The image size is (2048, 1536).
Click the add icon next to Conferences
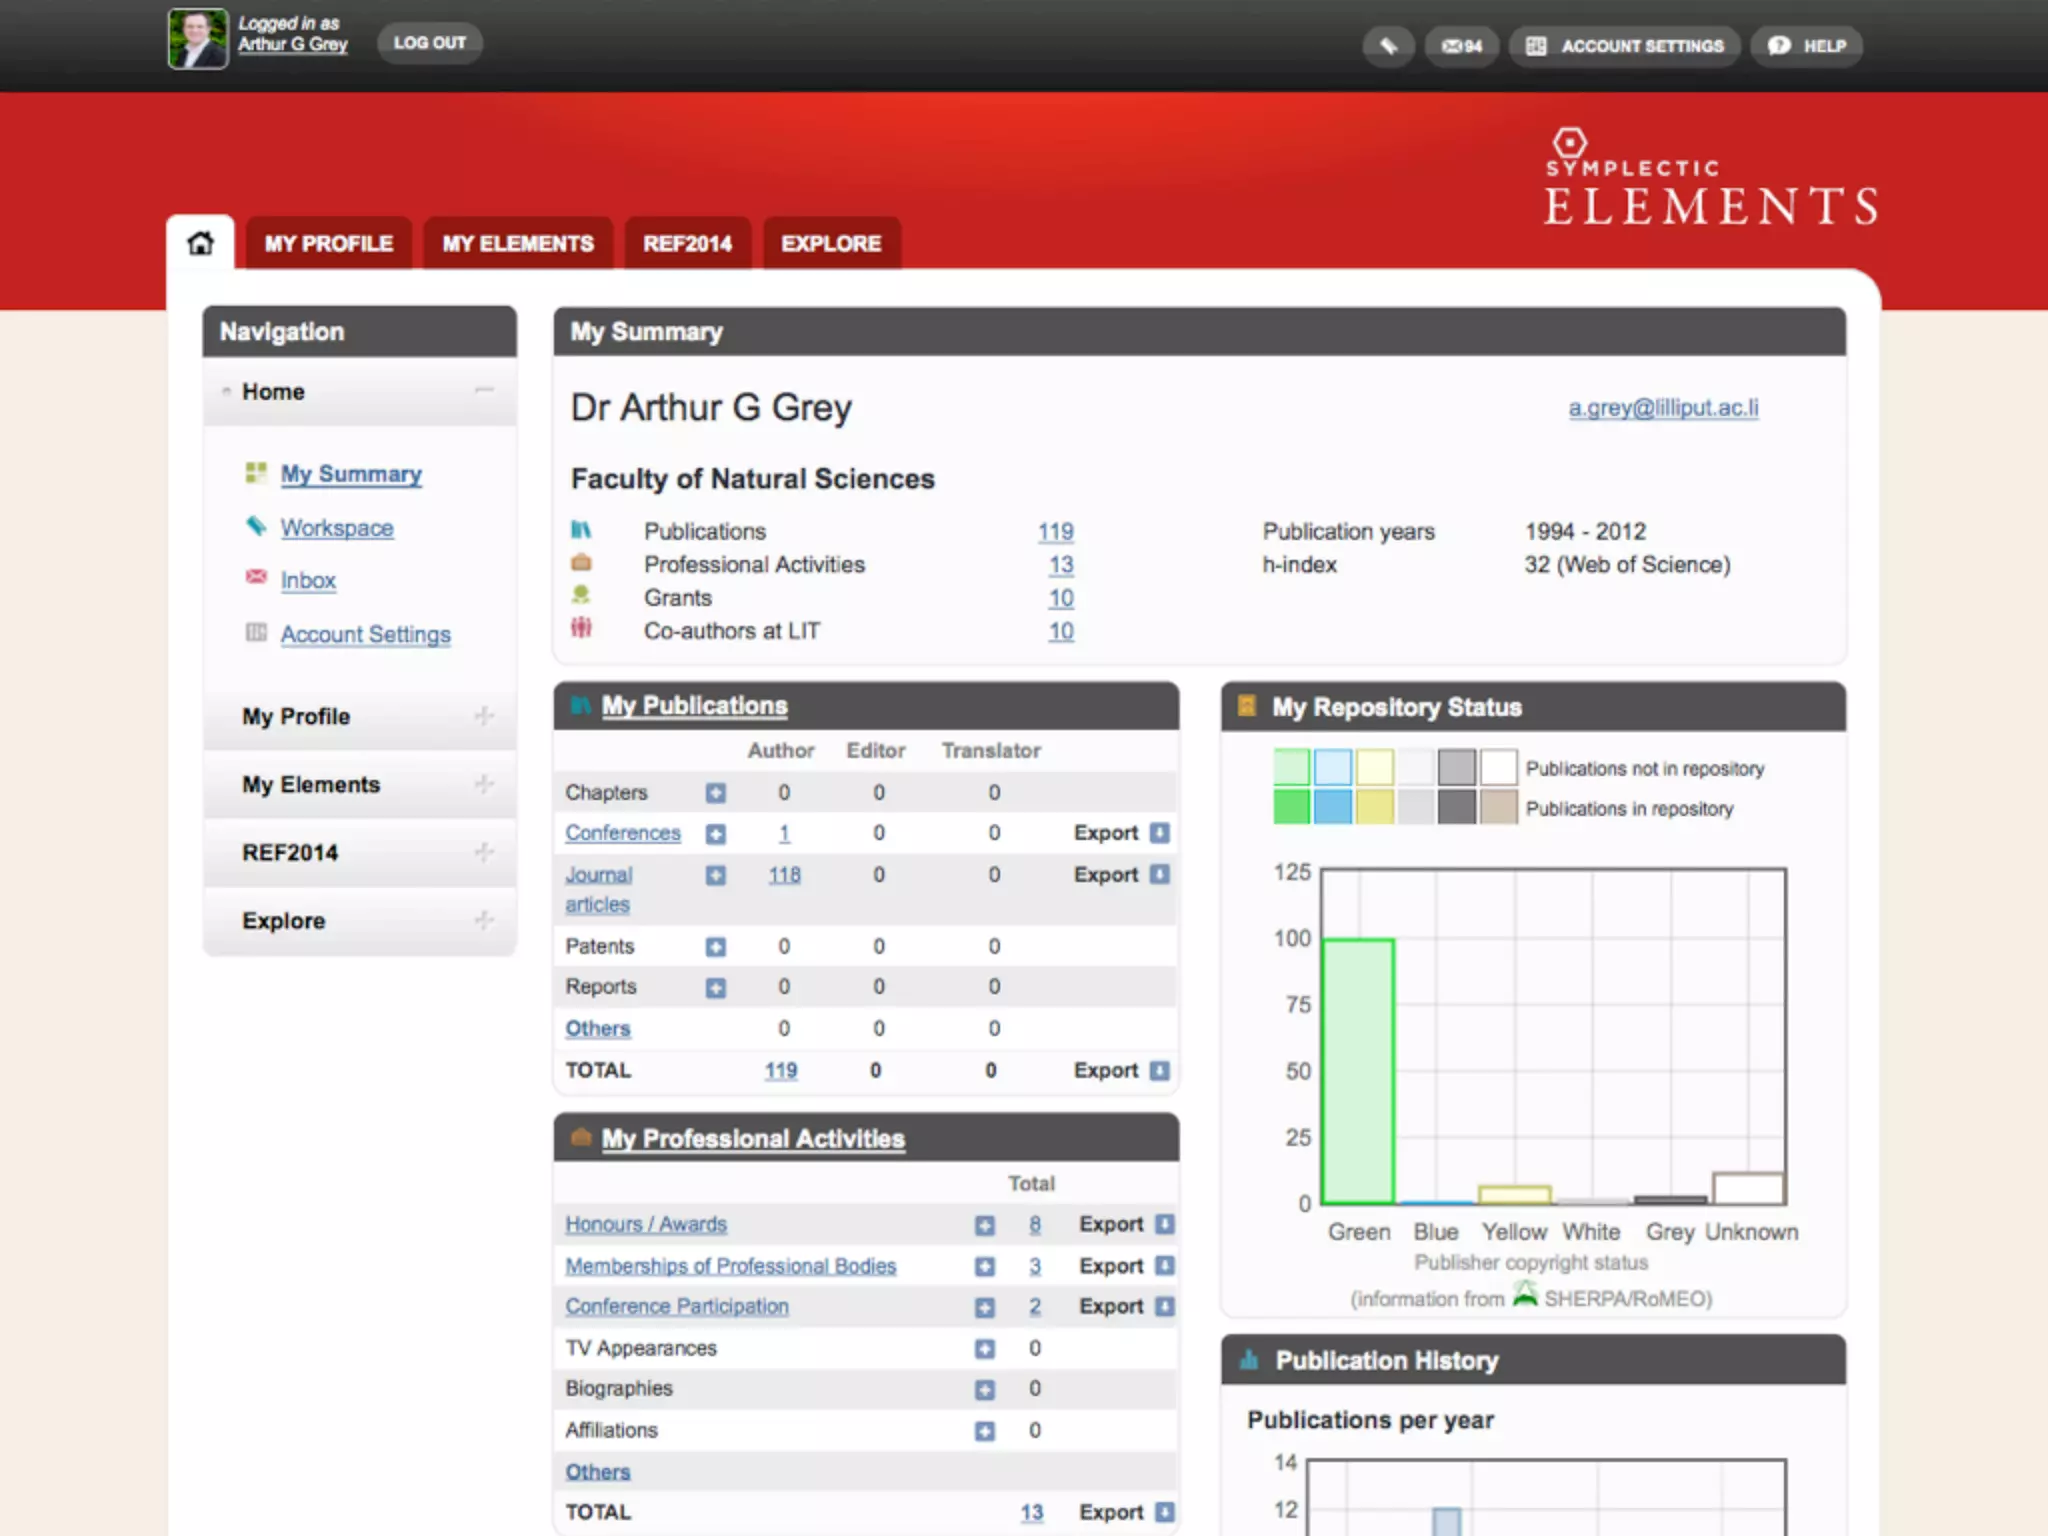pos(715,834)
